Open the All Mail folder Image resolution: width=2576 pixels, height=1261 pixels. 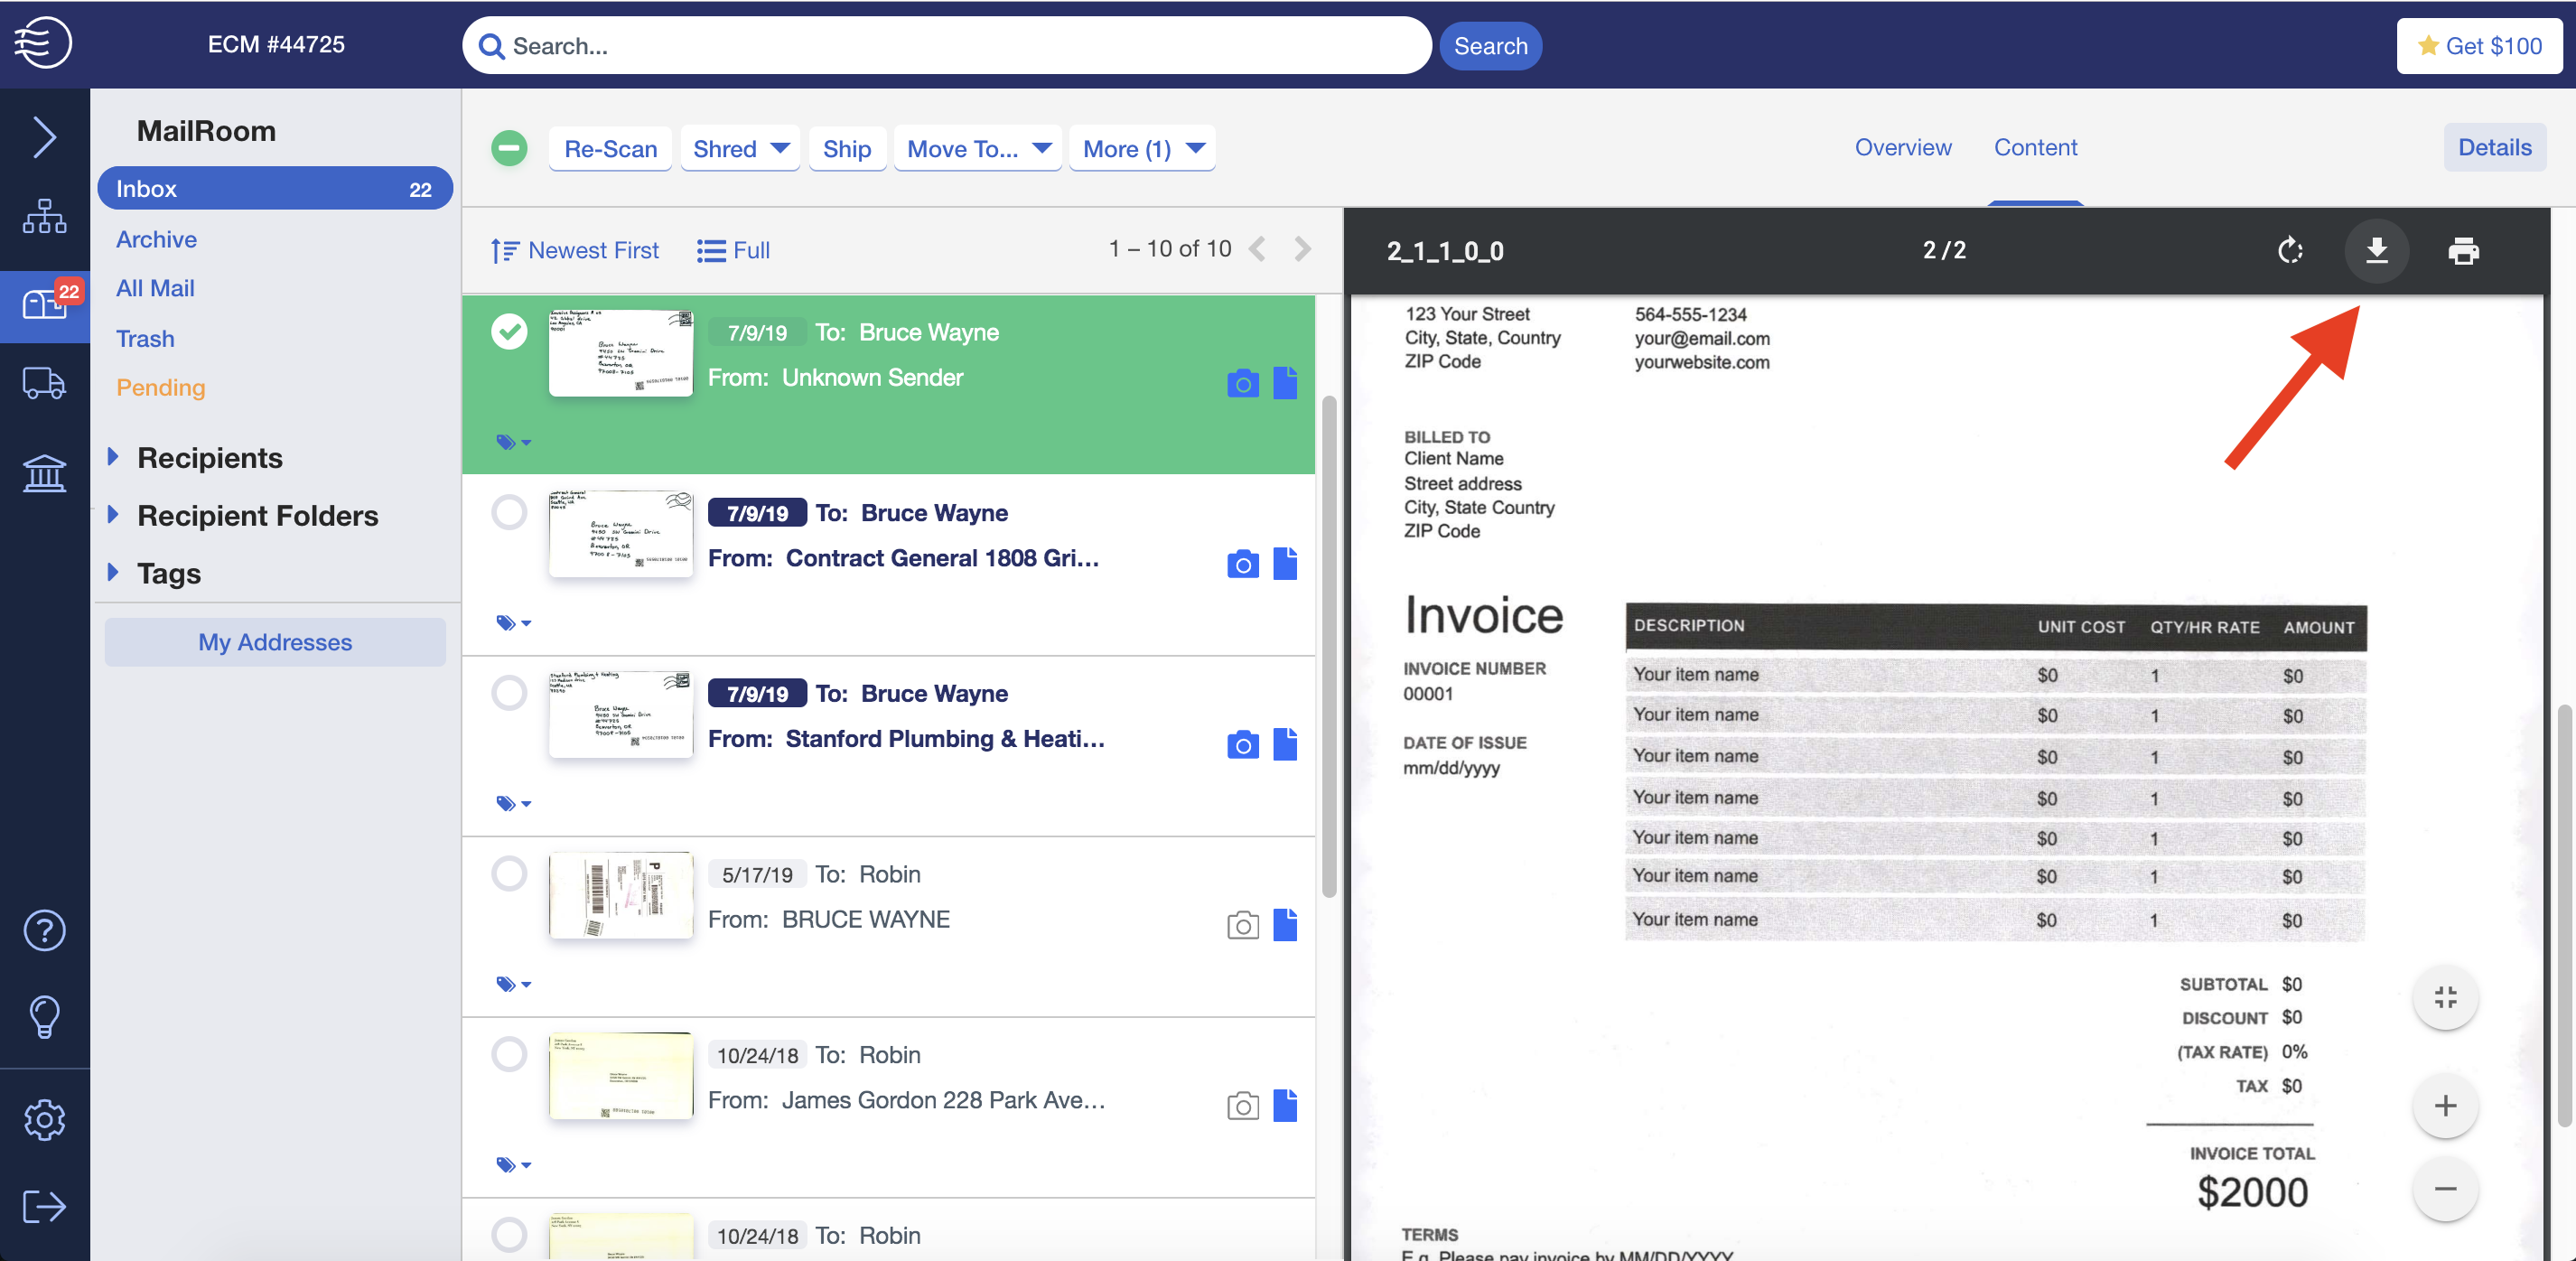pos(155,288)
